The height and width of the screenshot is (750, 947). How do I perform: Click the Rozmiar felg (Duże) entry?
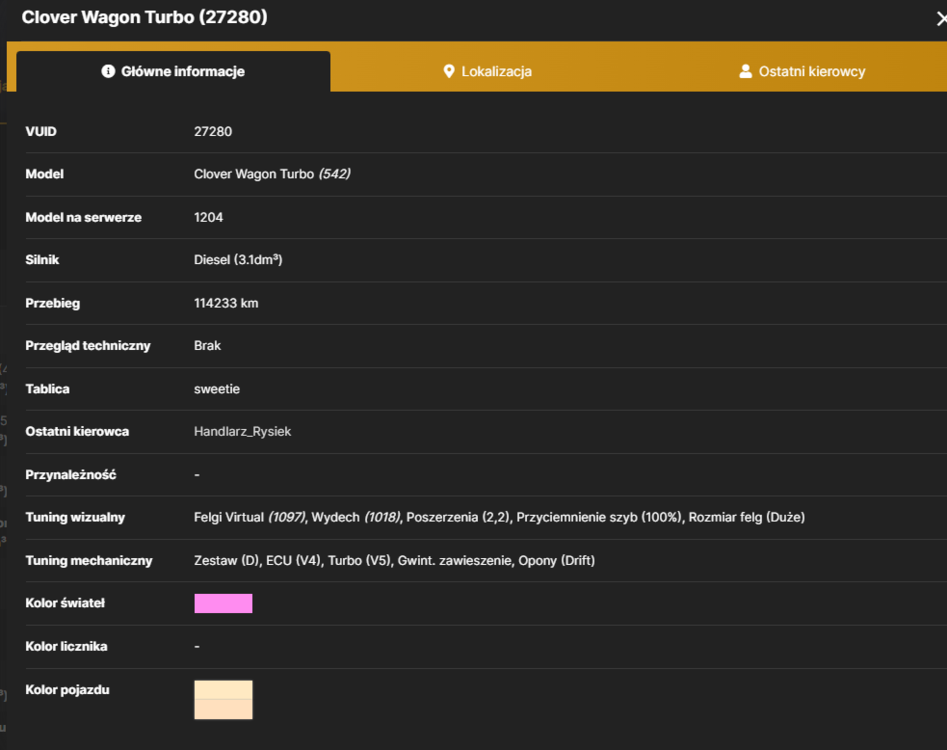(x=746, y=517)
